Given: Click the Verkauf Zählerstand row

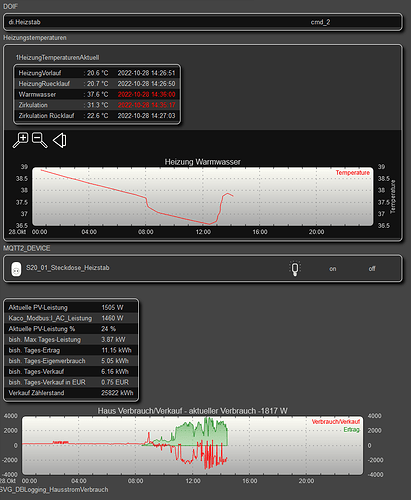Looking at the screenshot, I should click(x=71, y=393).
